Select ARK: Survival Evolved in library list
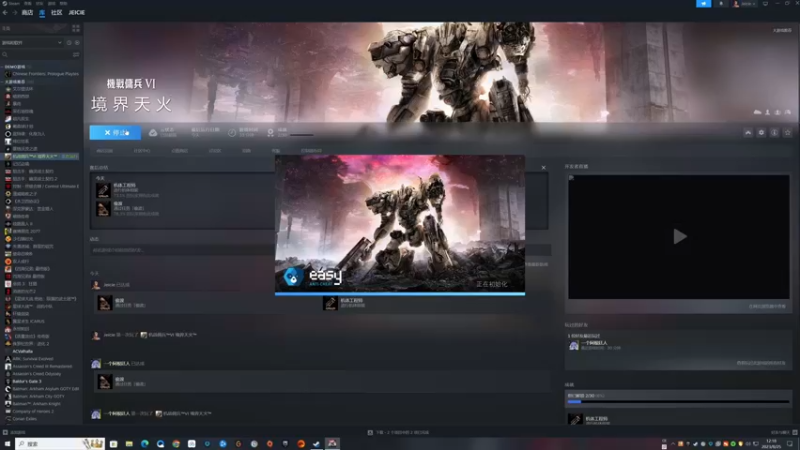The height and width of the screenshot is (450, 800). (29, 359)
